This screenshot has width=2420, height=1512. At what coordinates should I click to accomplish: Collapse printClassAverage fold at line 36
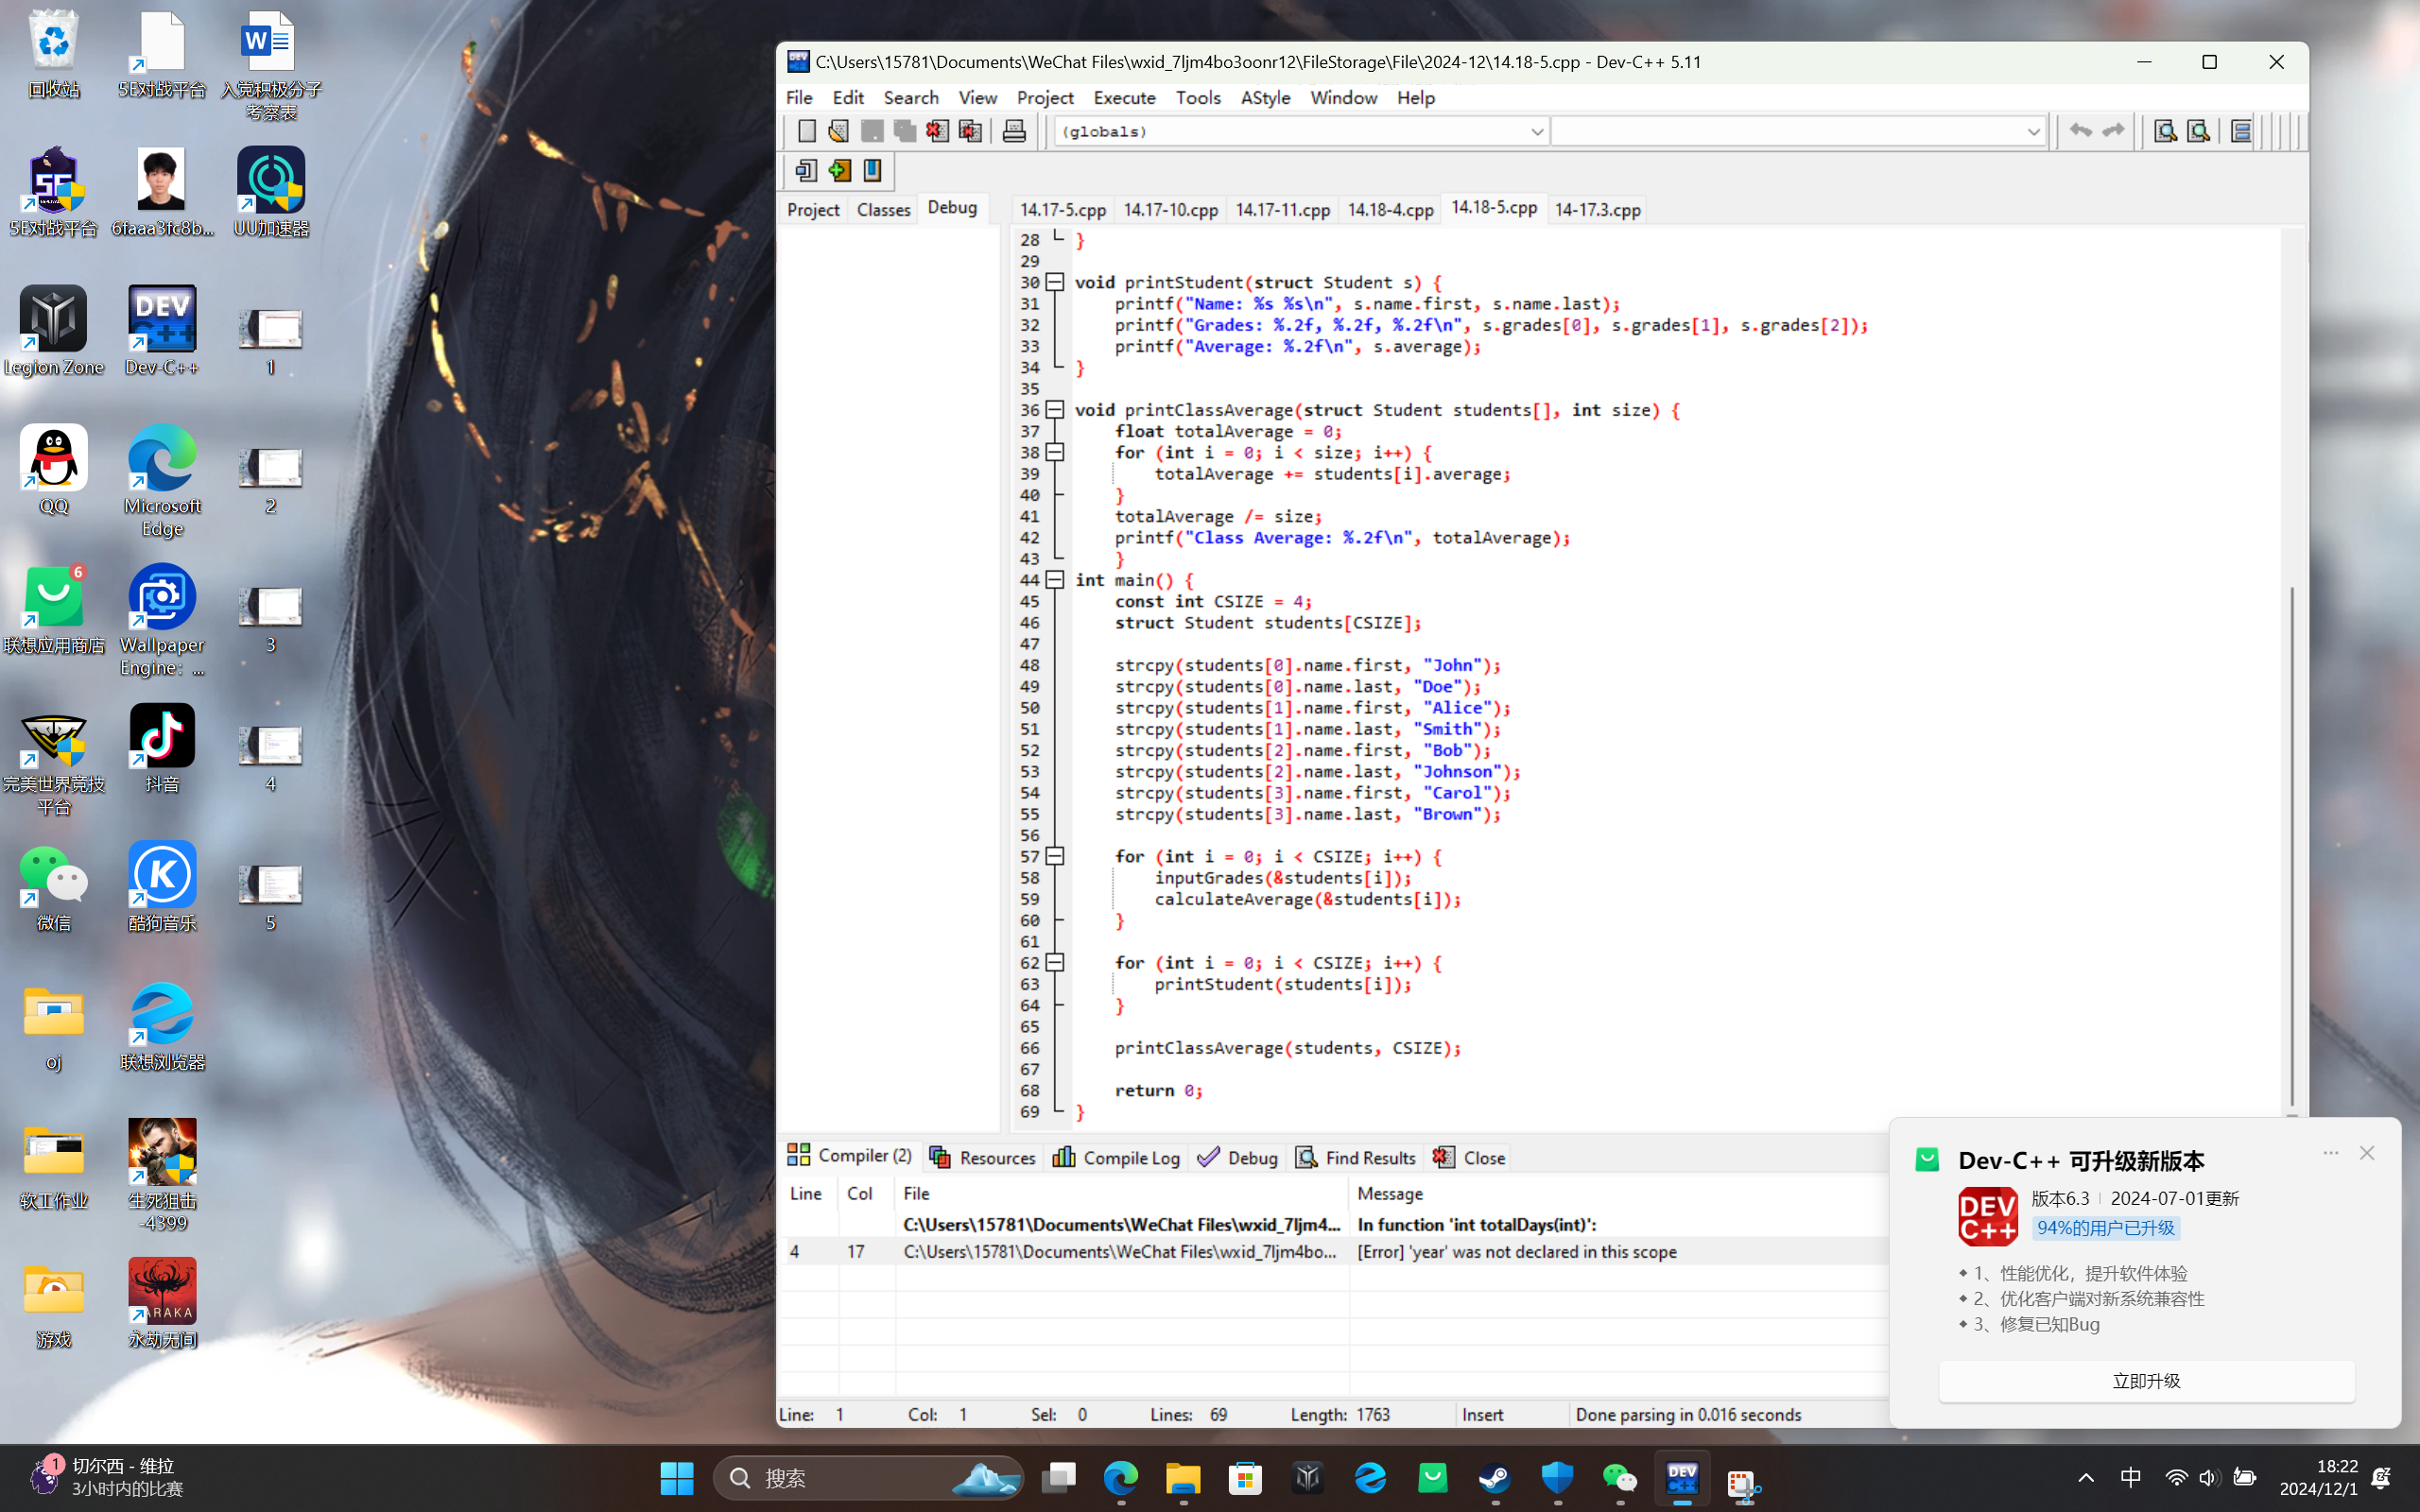pyautogui.click(x=1055, y=410)
